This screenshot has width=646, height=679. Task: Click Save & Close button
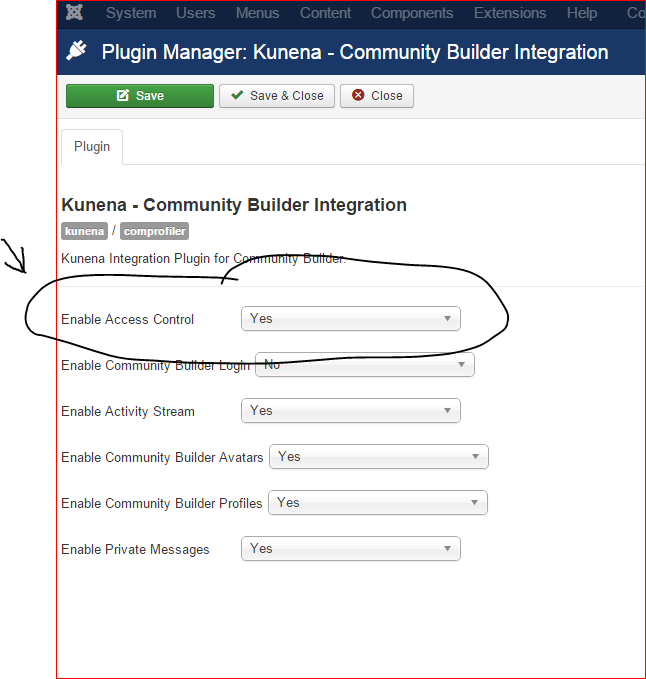coord(277,96)
